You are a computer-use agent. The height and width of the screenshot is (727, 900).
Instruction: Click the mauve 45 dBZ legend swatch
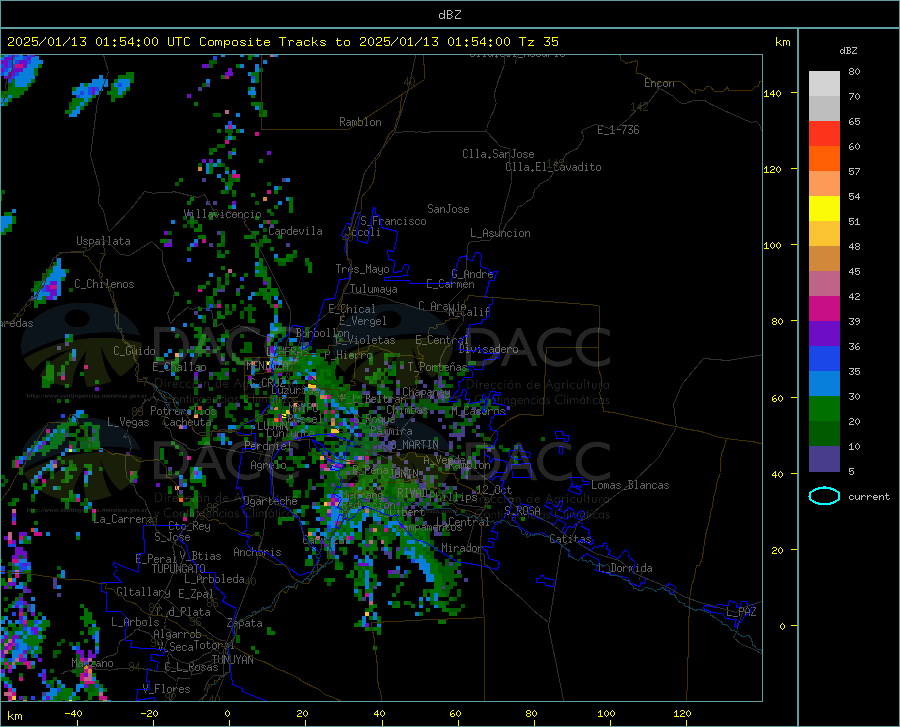[x=824, y=283]
